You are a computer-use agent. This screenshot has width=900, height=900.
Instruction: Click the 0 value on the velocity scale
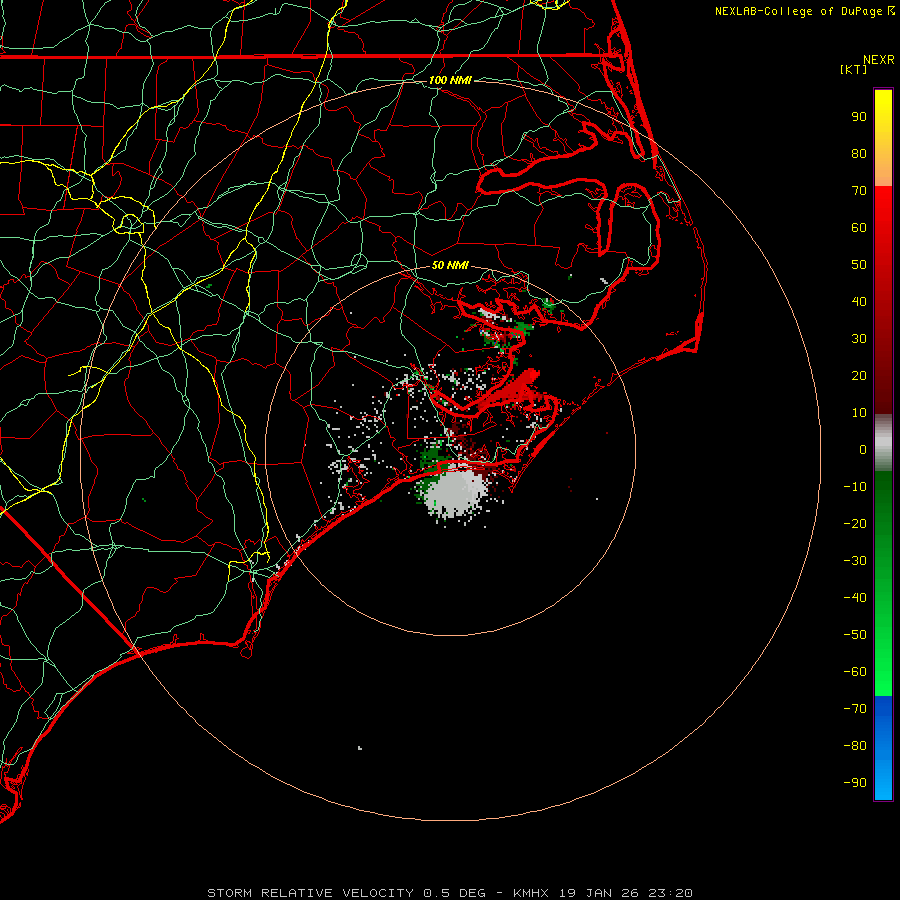click(x=863, y=449)
